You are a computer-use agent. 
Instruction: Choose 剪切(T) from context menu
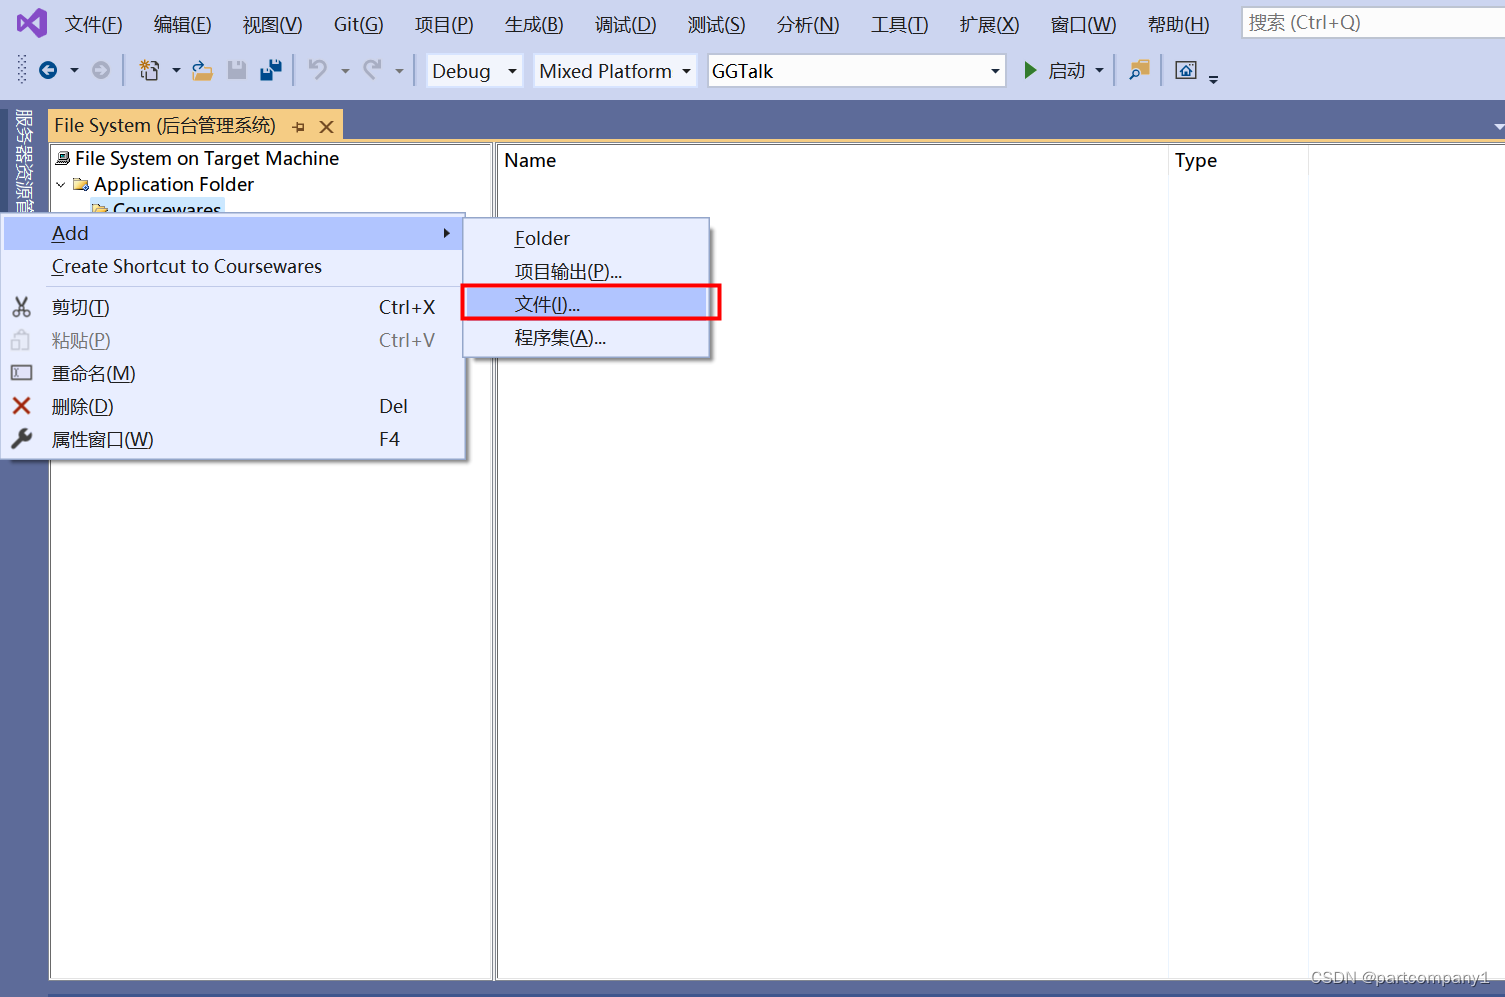(x=233, y=307)
